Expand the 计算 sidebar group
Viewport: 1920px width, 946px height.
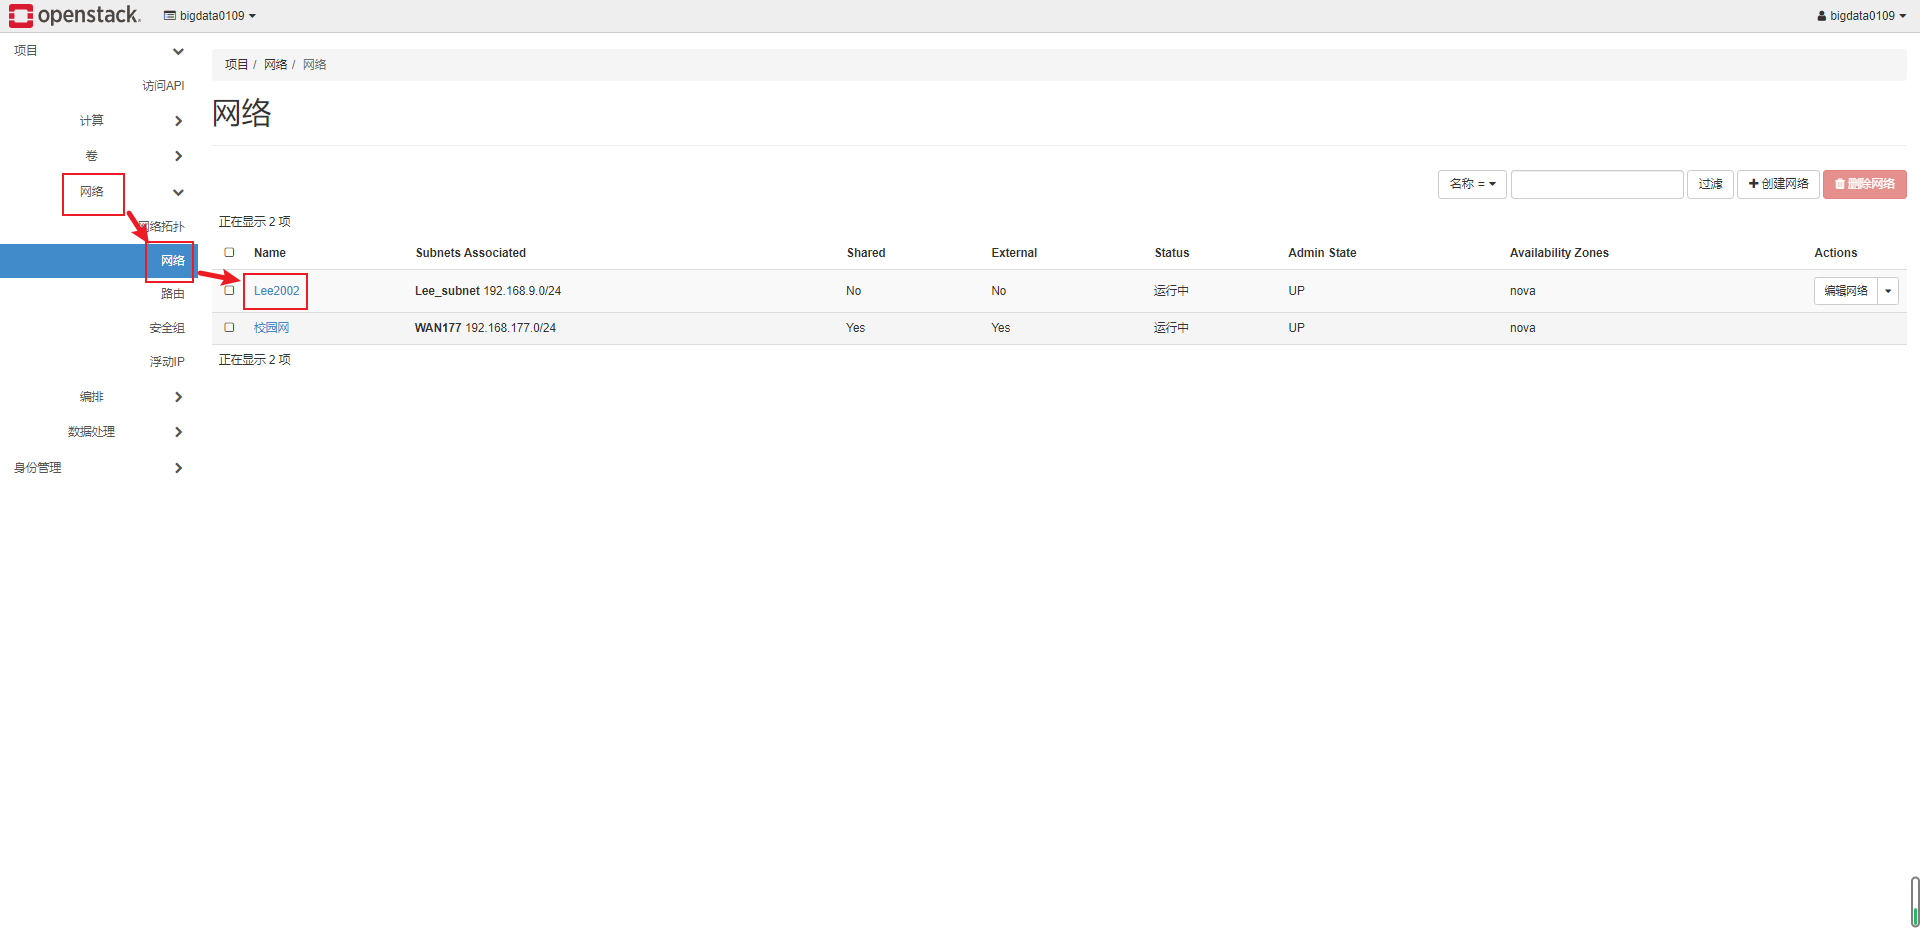pos(178,121)
